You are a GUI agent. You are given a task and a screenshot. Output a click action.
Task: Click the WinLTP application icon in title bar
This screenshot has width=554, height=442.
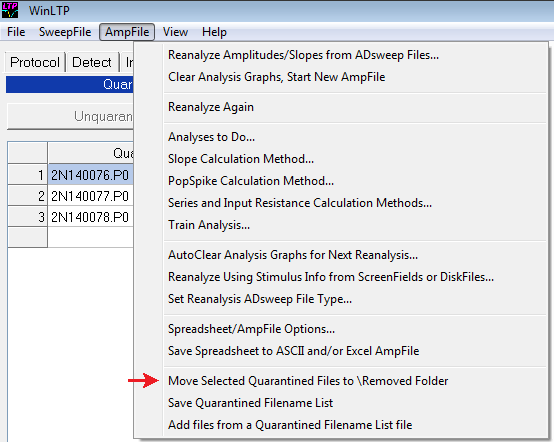[x=10, y=10]
